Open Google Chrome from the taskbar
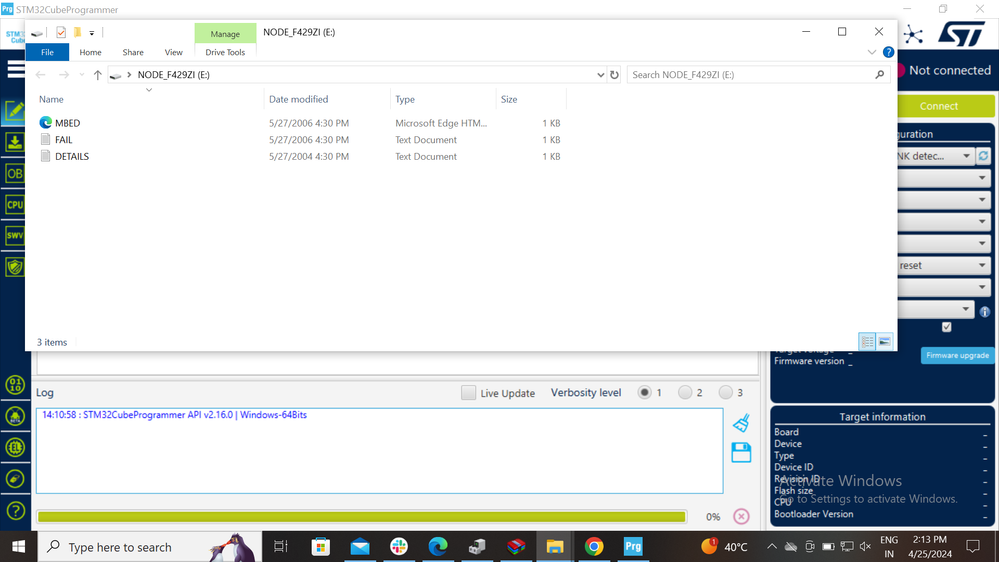This screenshot has width=999, height=562. point(594,547)
